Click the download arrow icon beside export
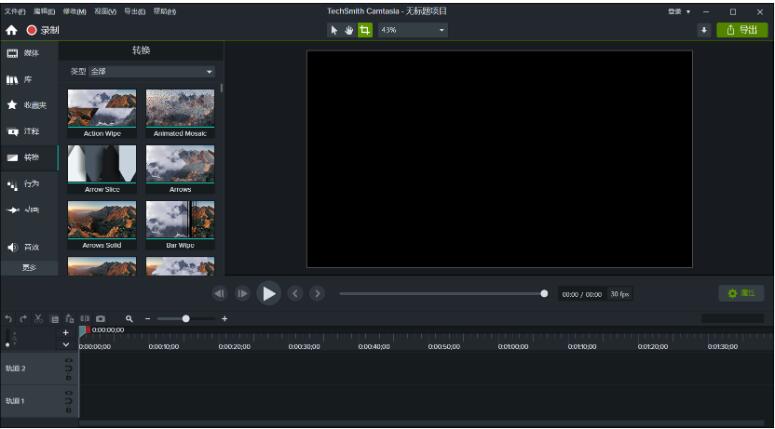 [704, 30]
